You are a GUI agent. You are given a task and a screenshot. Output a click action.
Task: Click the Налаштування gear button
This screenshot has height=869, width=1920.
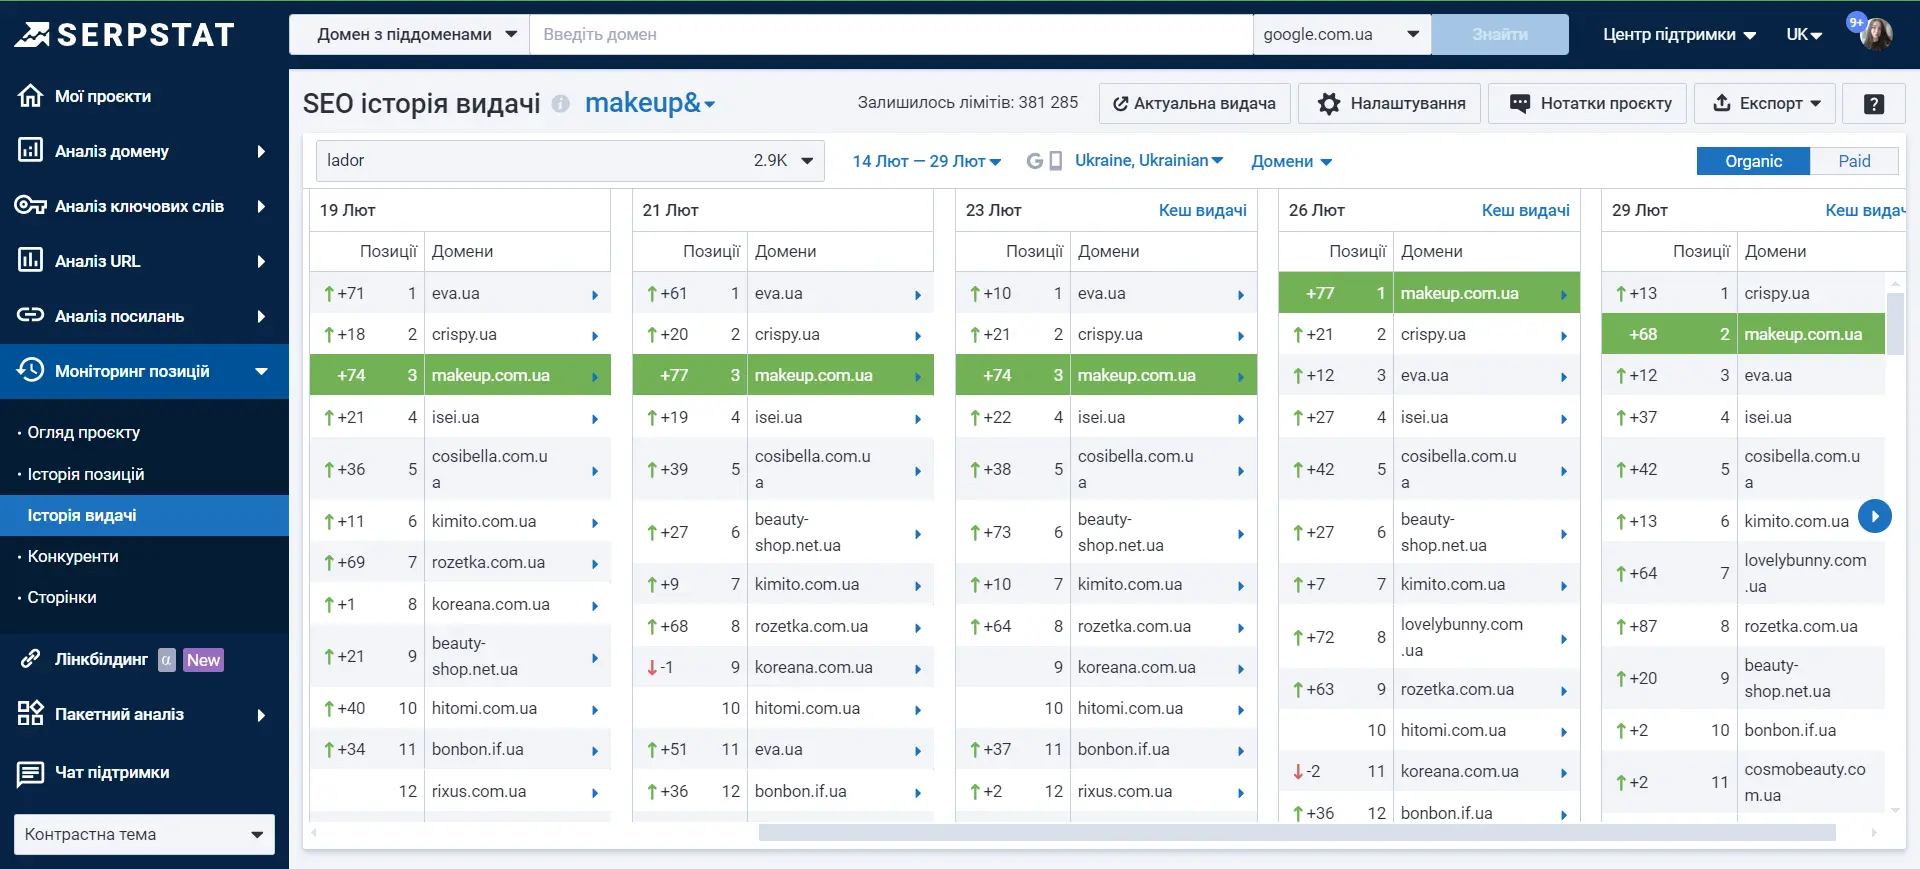pyautogui.click(x=1389, y=103)
